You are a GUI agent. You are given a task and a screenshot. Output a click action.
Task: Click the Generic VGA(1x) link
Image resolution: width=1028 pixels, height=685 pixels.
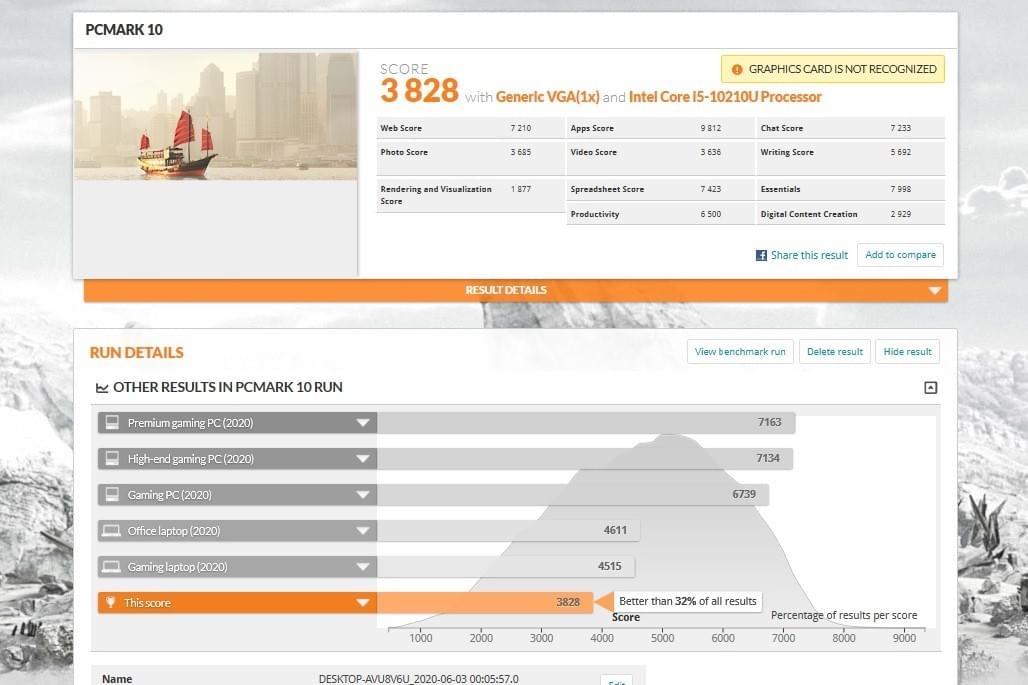[547, 97]
